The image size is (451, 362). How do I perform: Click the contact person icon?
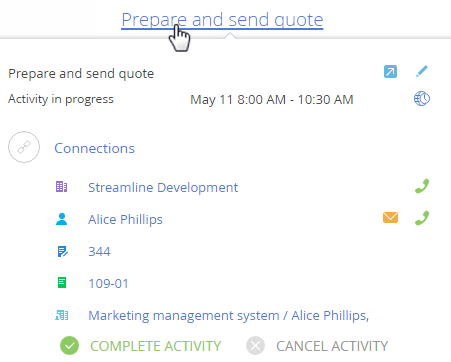pos(62,219)
